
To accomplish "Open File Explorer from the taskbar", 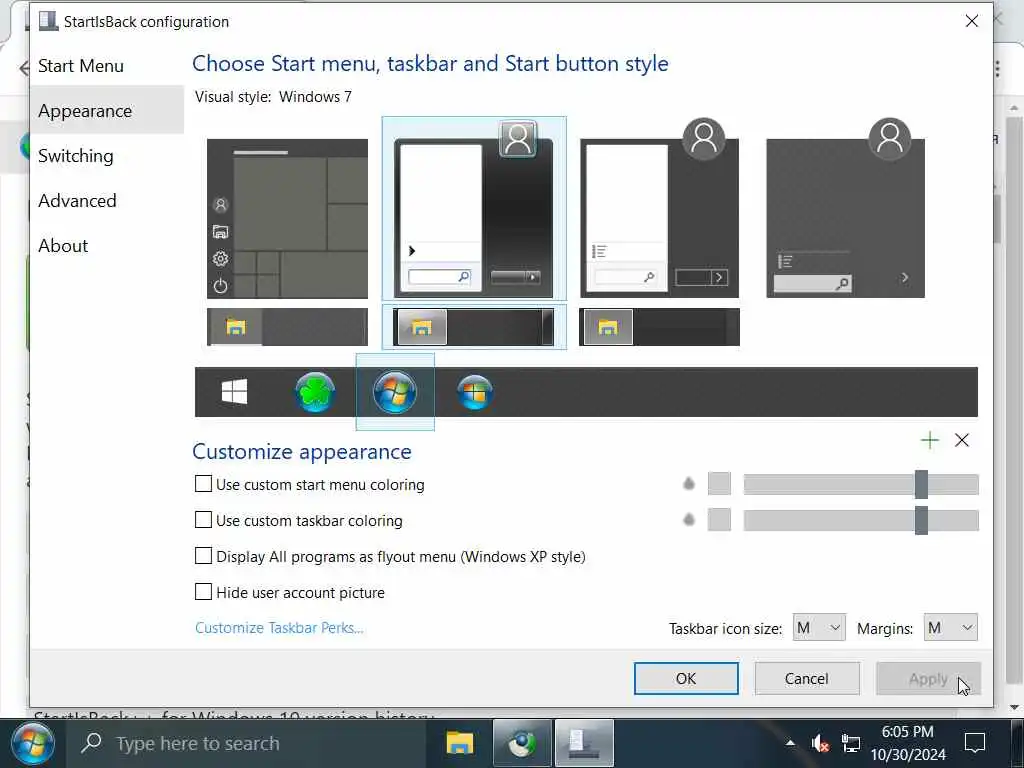I will [x=460, y=743].
